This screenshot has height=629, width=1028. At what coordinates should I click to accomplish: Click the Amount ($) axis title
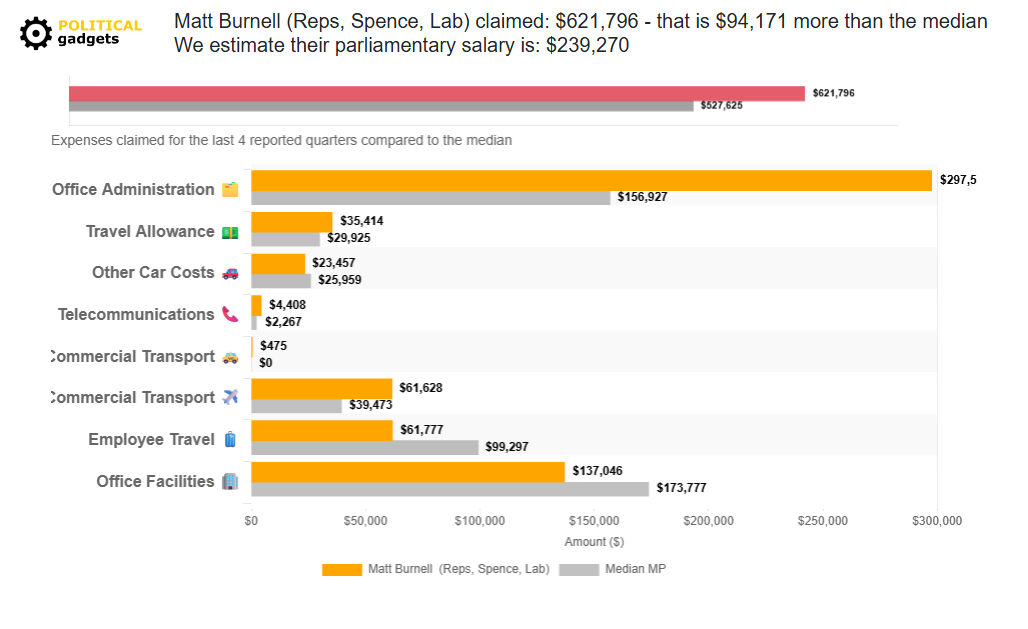[x=594, y=542]
